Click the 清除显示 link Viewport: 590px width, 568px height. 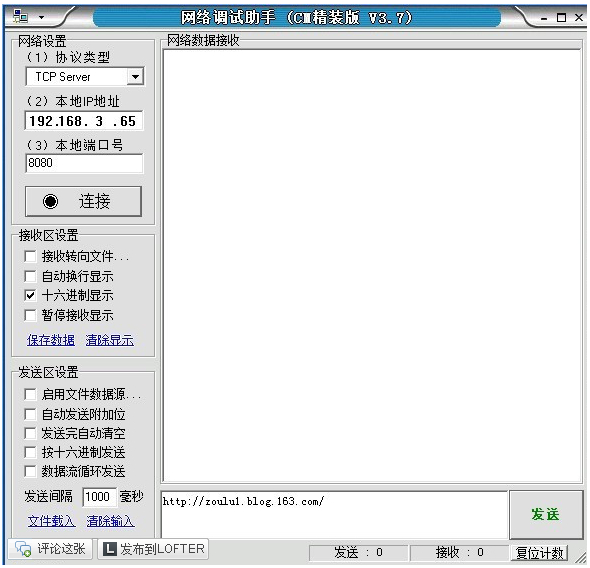[109, 340]
